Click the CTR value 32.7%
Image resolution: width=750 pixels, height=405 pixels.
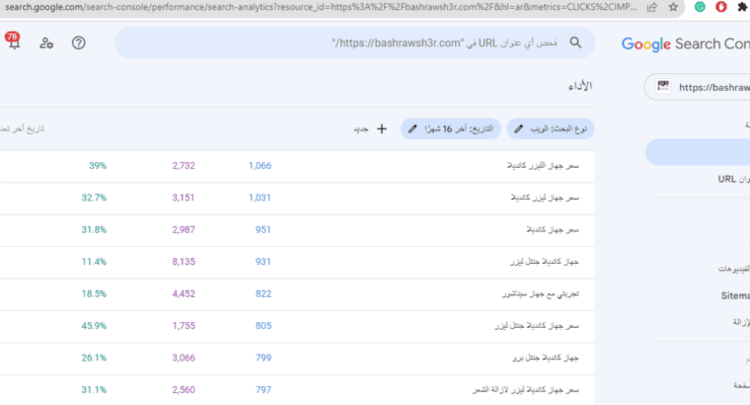pyautogui.click(x=94, y=197)
